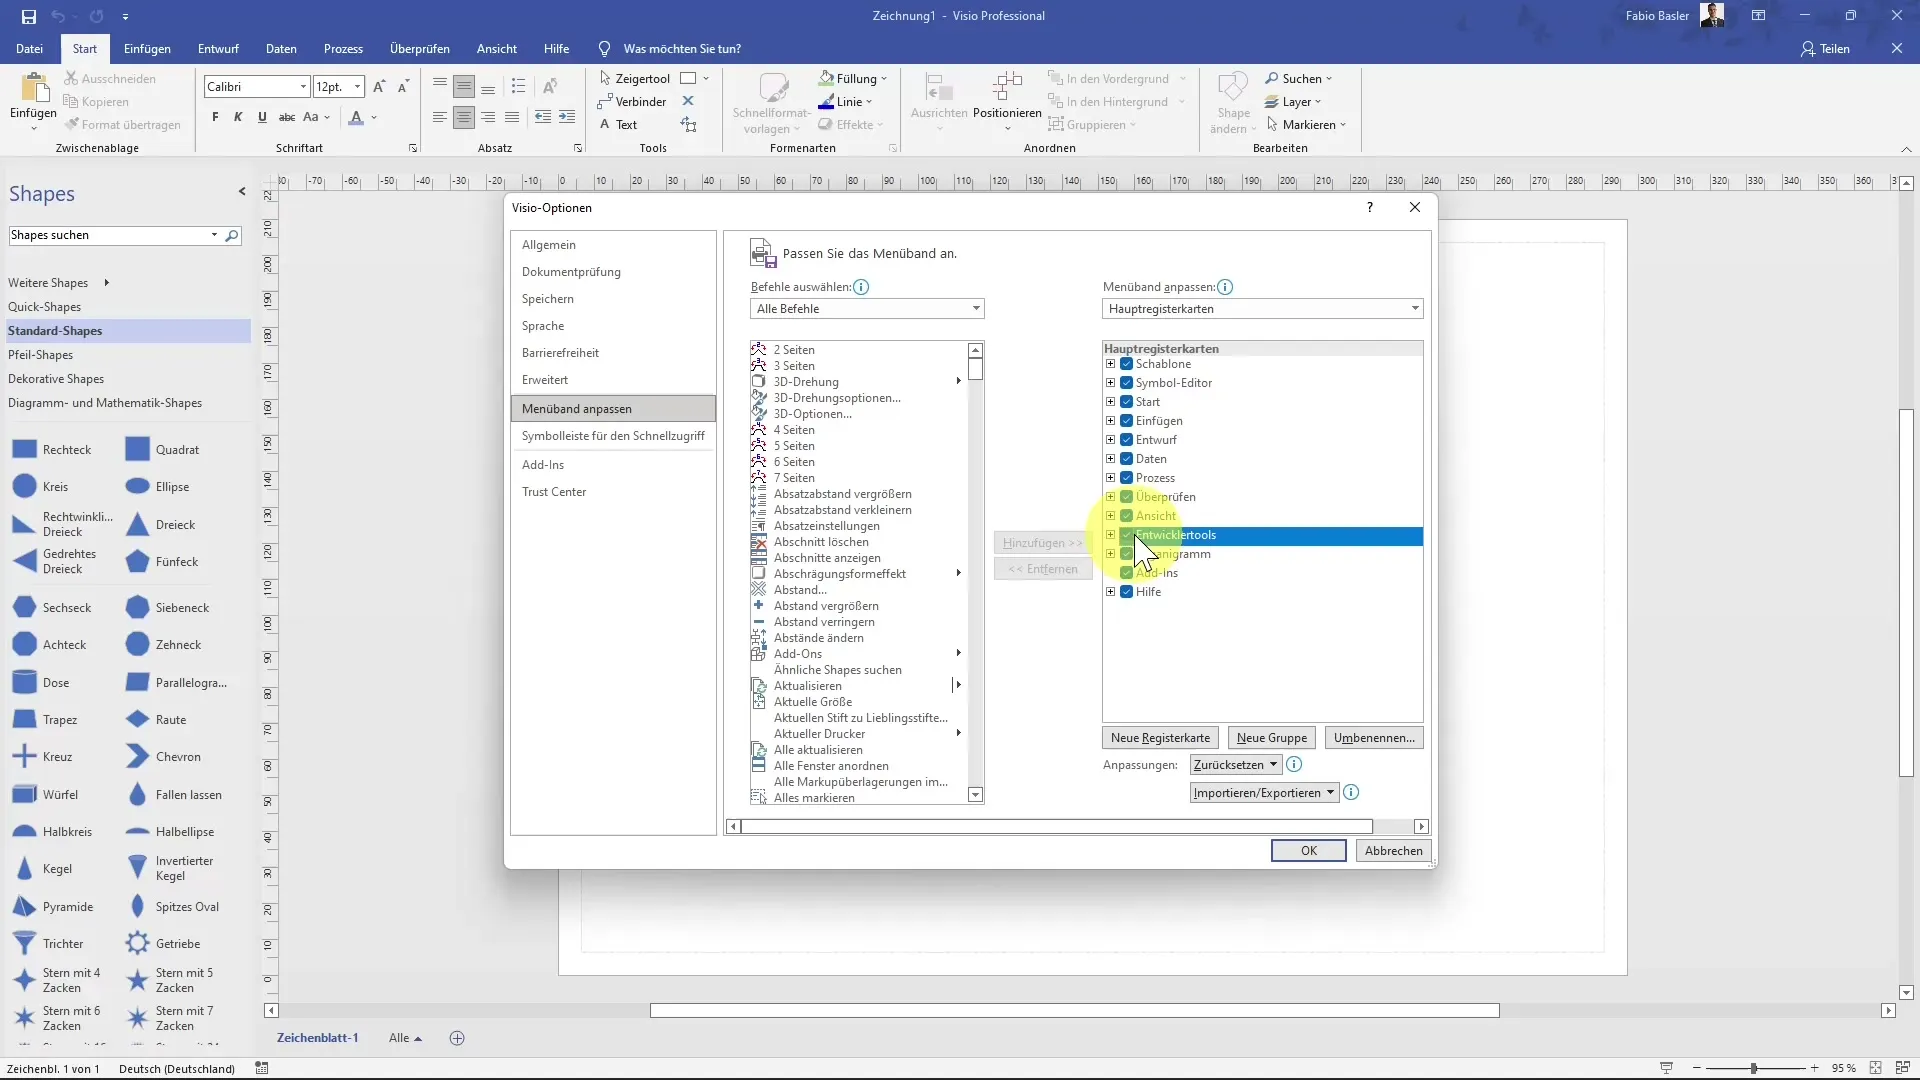Open the Datei menu
This screenshot has height=1080, width=1920.
click(29, 48)
